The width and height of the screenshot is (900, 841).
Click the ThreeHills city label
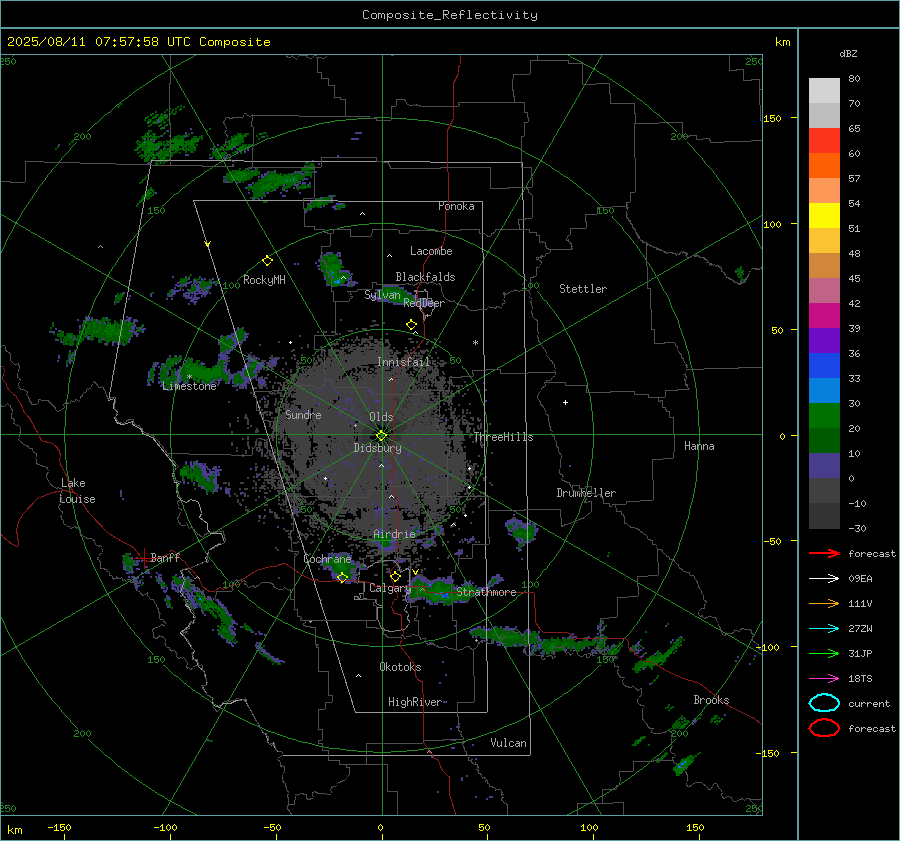click(x=503, y=437)
